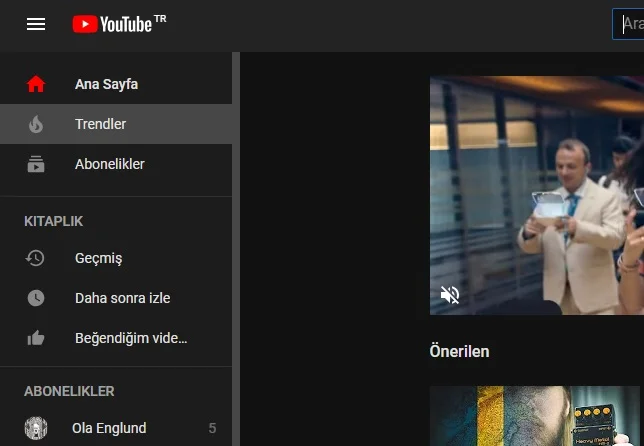Focus the search input field

[630, 24]
